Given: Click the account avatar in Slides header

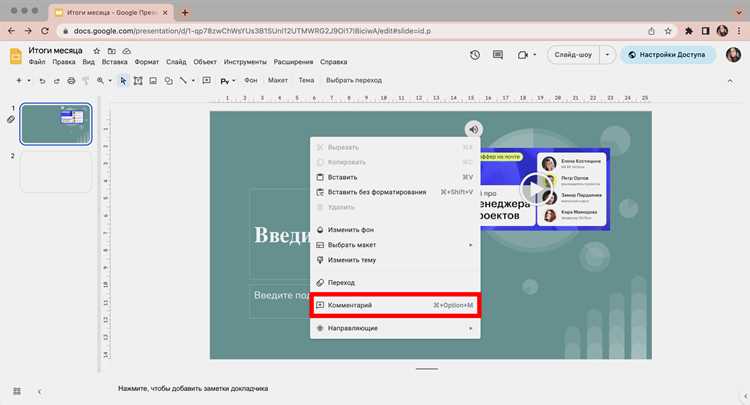Looking at the screenshot, I should click(733, 55).
